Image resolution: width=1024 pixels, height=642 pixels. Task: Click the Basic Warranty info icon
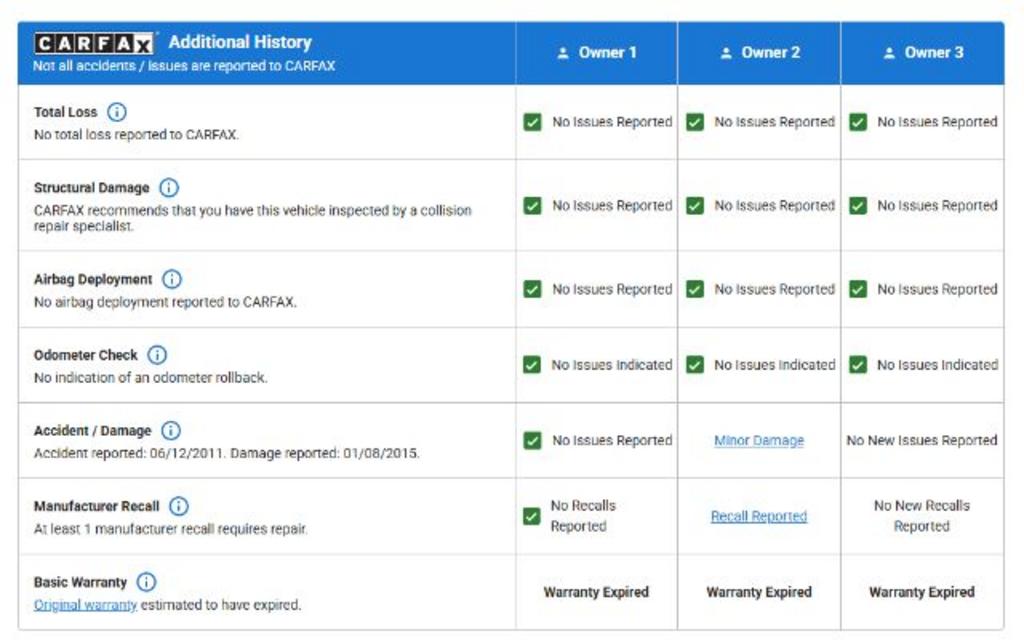click(147, 582)
